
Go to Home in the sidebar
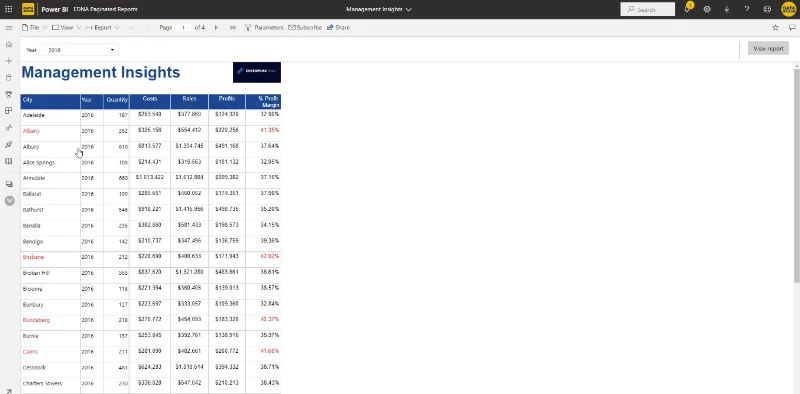coord(9,44)
